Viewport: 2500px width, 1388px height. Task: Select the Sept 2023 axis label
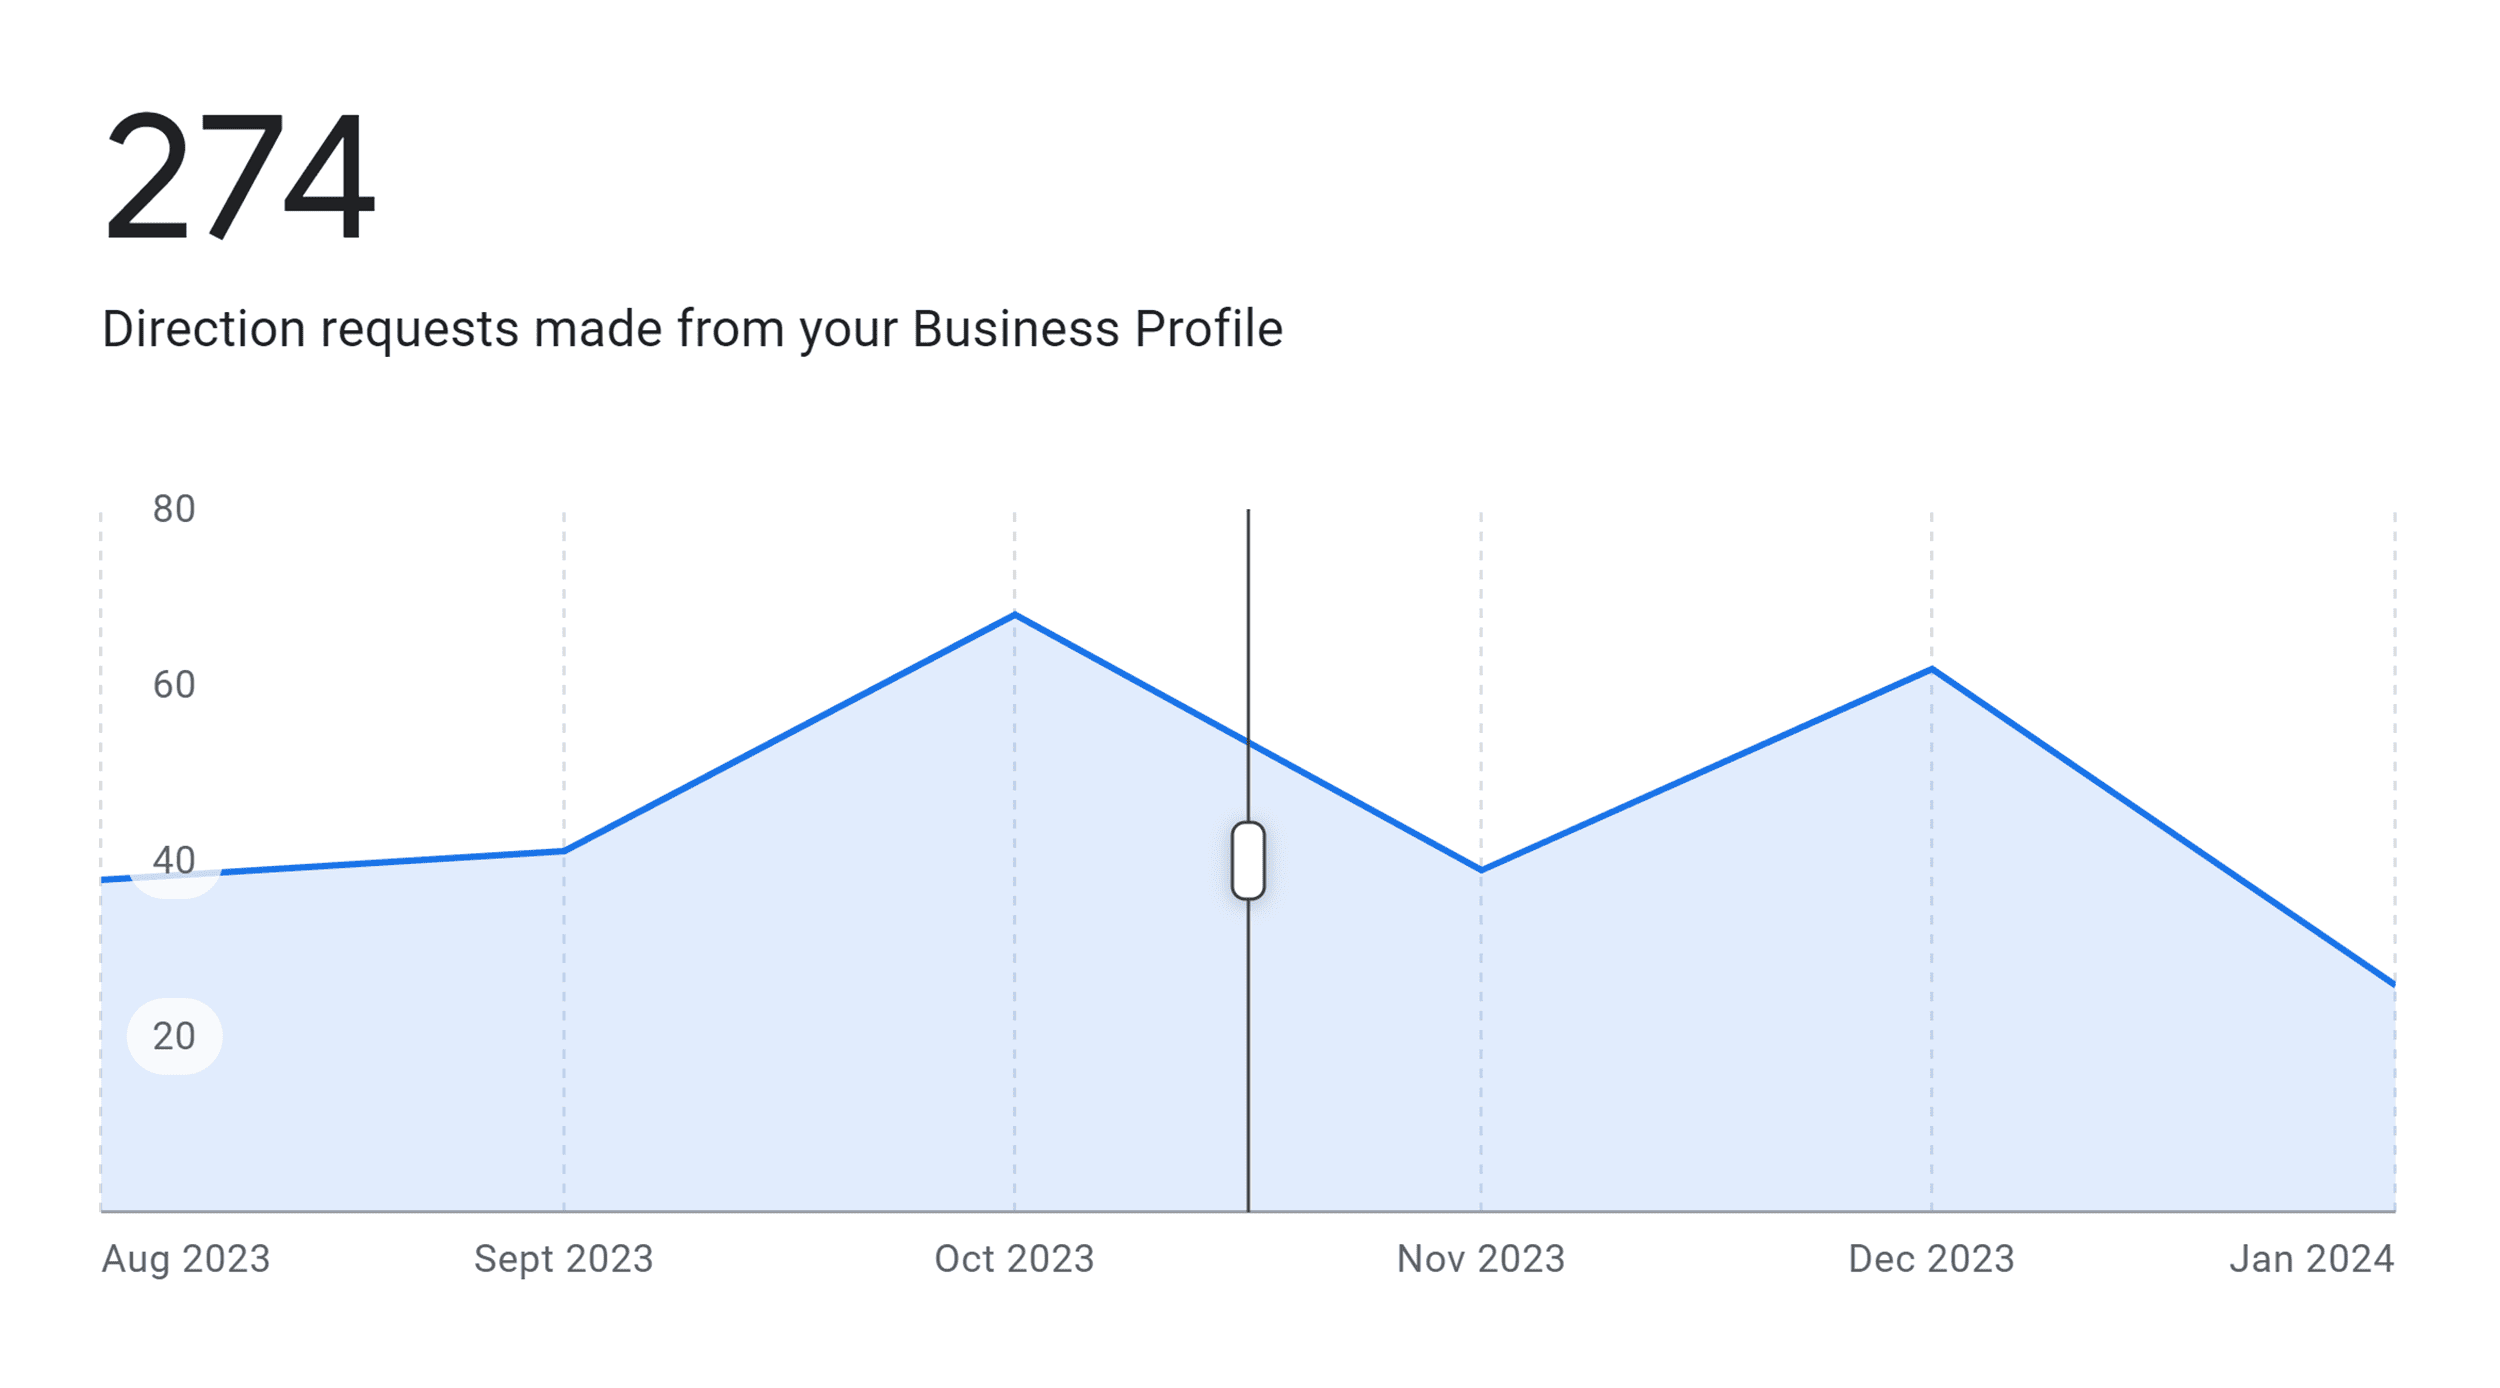563,1259
